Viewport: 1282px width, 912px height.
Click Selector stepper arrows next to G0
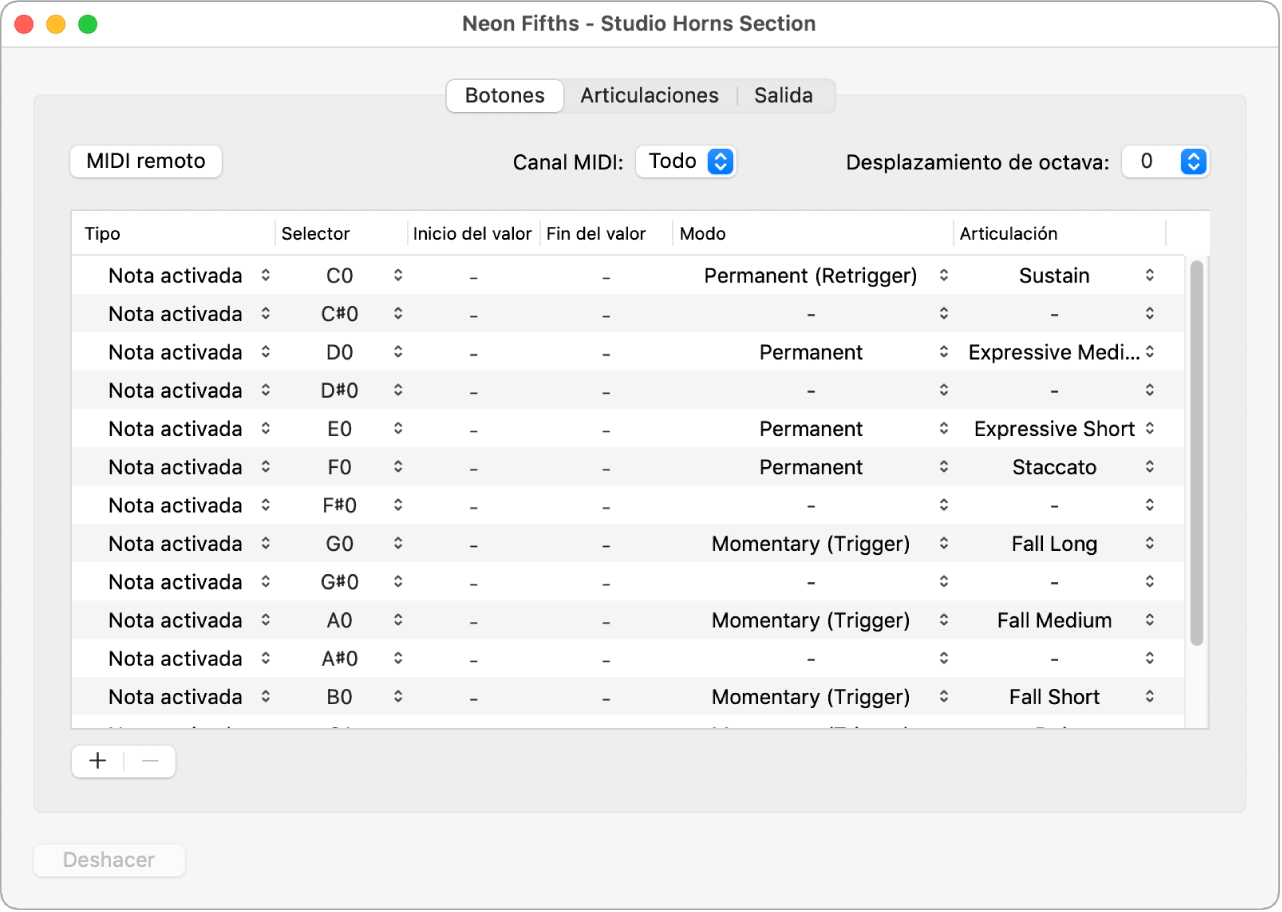click(x=398, y=544)
